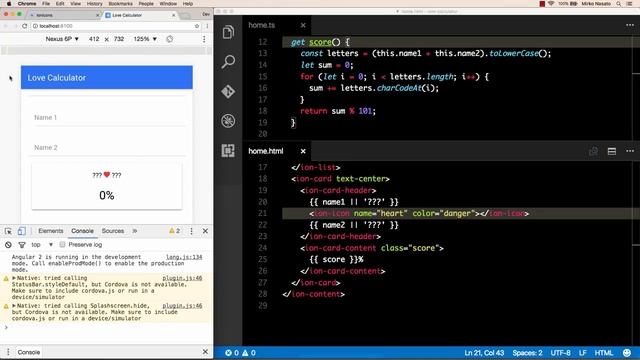Close the home.html editor tab

pyautogui.click(x=303, y=151)
